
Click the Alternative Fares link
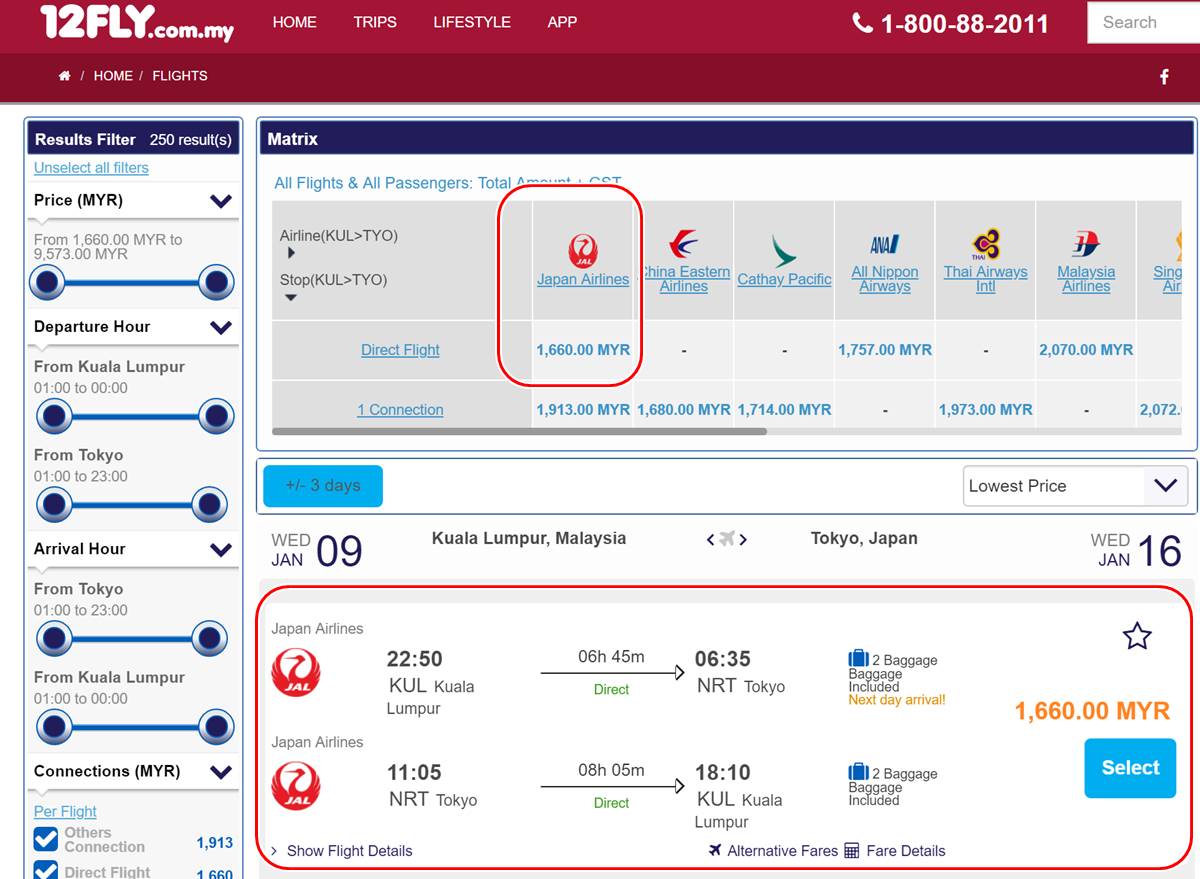click(782, 851)
